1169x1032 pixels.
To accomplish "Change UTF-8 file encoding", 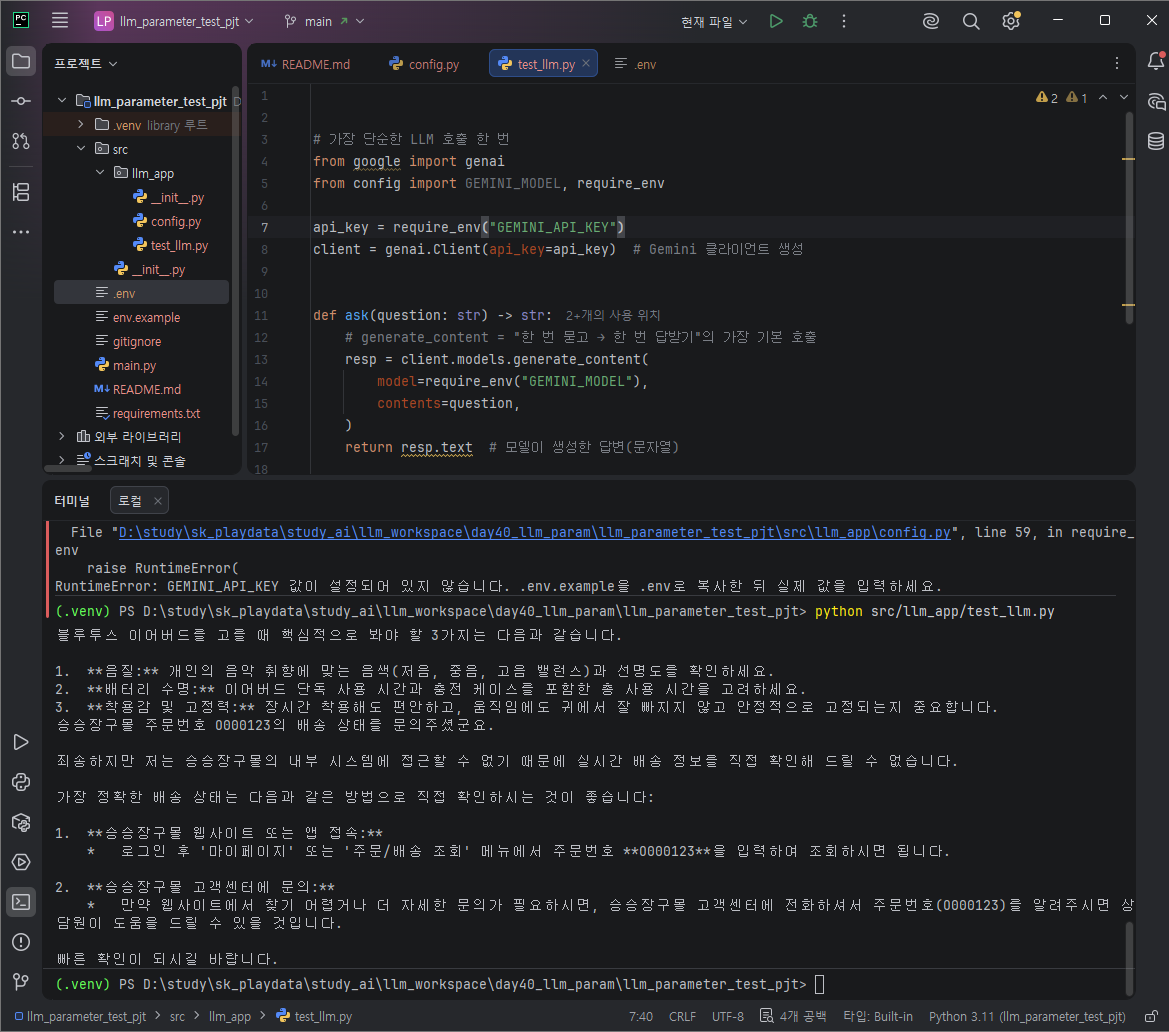I will (728, 1016).
